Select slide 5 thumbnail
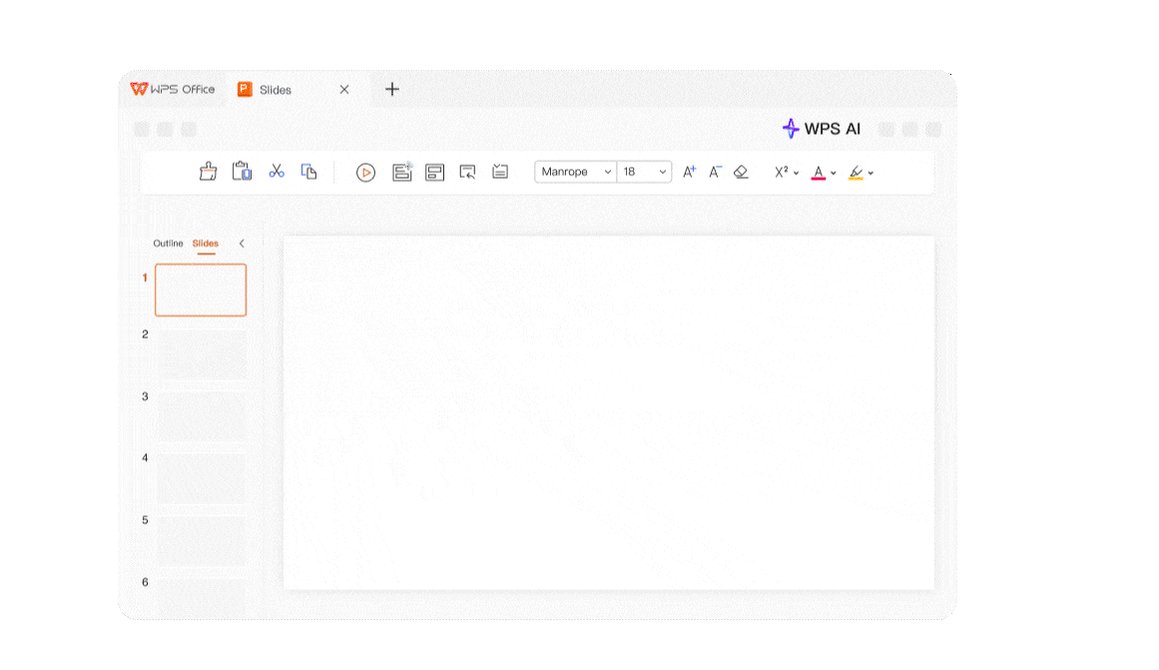This screenshot has height=670, width=1159. [x=202, y=541]
